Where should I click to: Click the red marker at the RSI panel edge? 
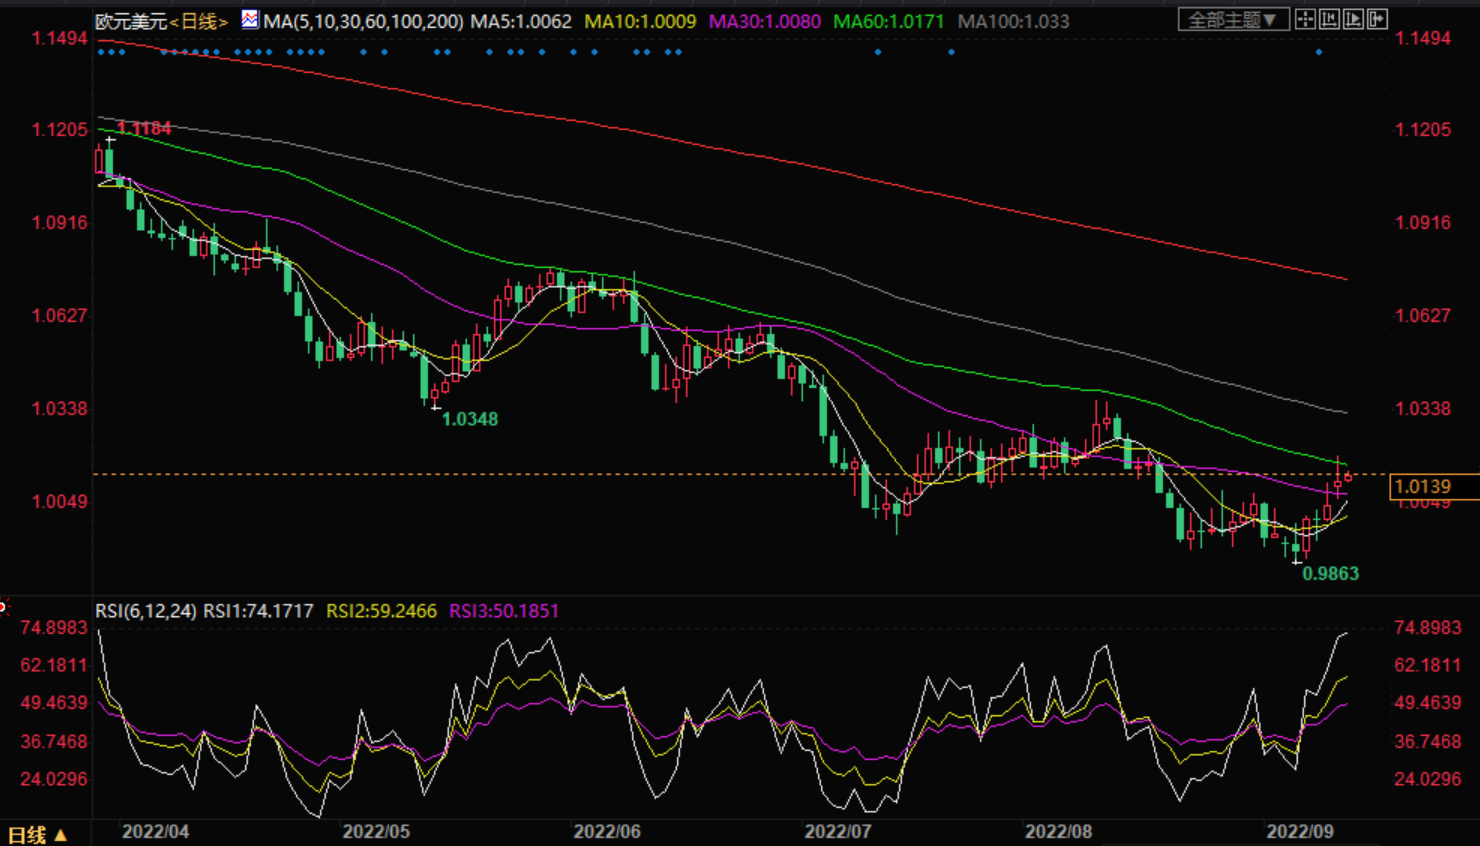3,606
